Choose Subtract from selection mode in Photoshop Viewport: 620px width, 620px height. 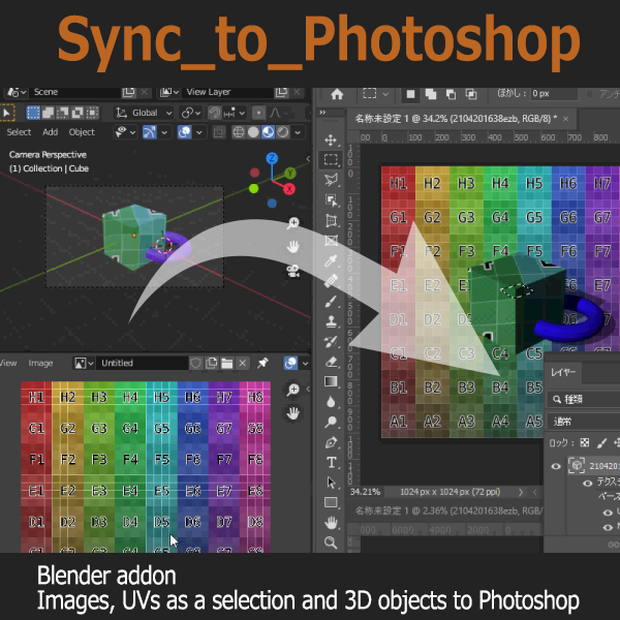451,94
